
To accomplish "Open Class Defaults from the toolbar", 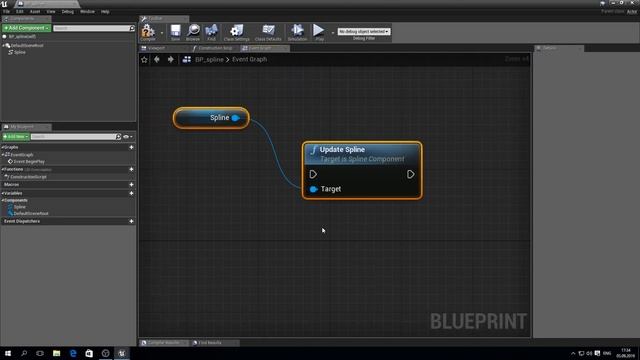I will 268,32.
